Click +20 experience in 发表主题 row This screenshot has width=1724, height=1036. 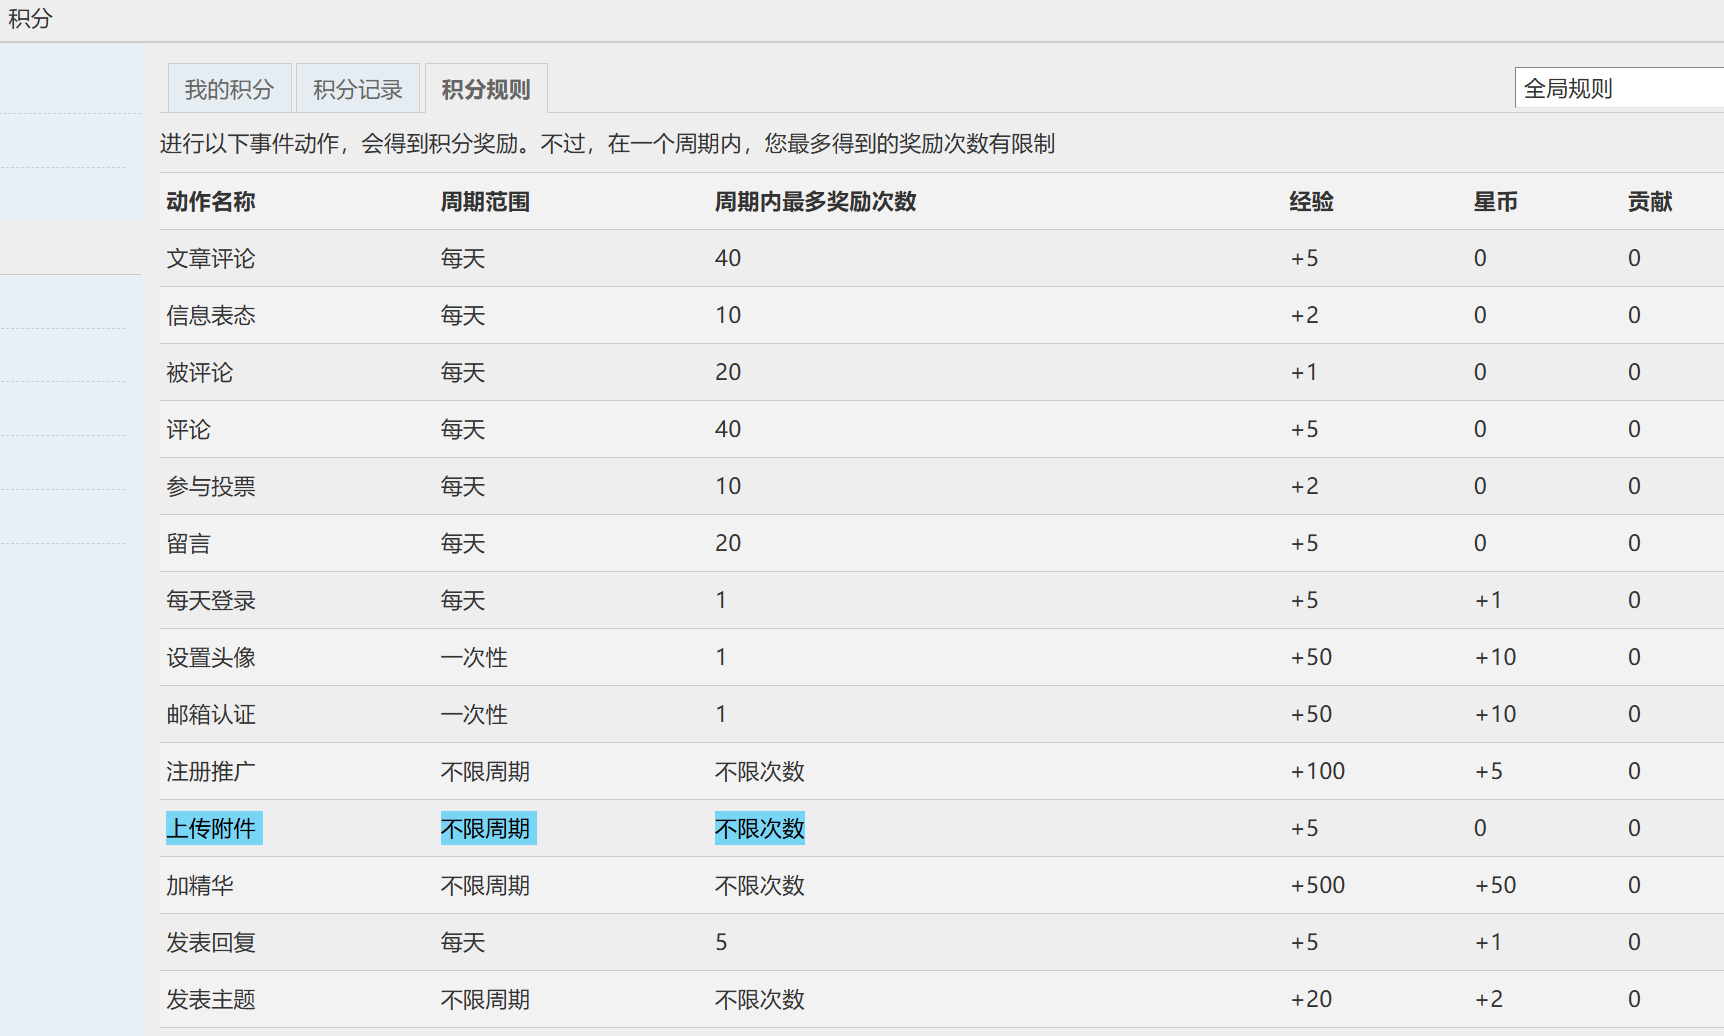coord(1311,999)
